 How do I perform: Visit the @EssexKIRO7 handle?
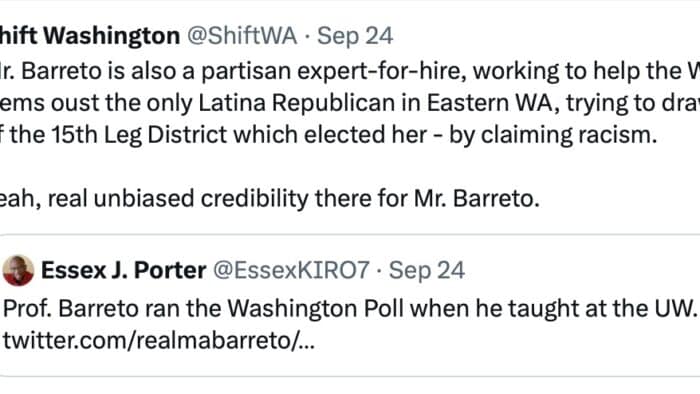[291, 270]
